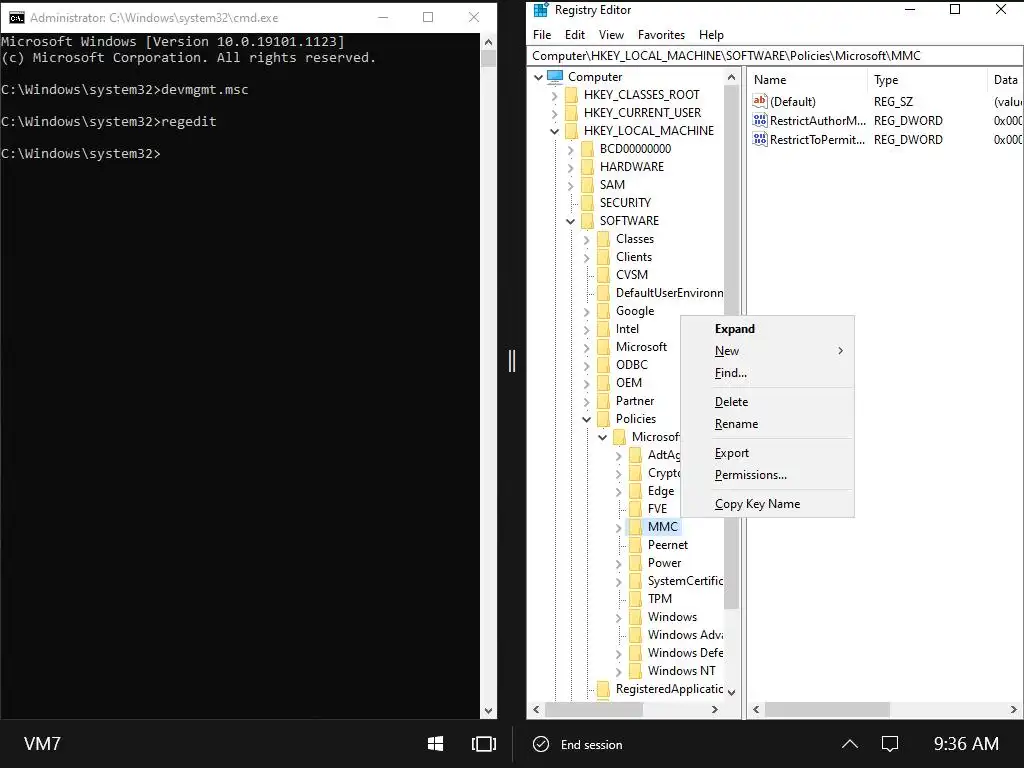Click the (Default) string value icon
This screenshot has width=1024, height=768.
pyautogui.click(x=760, y=101)
